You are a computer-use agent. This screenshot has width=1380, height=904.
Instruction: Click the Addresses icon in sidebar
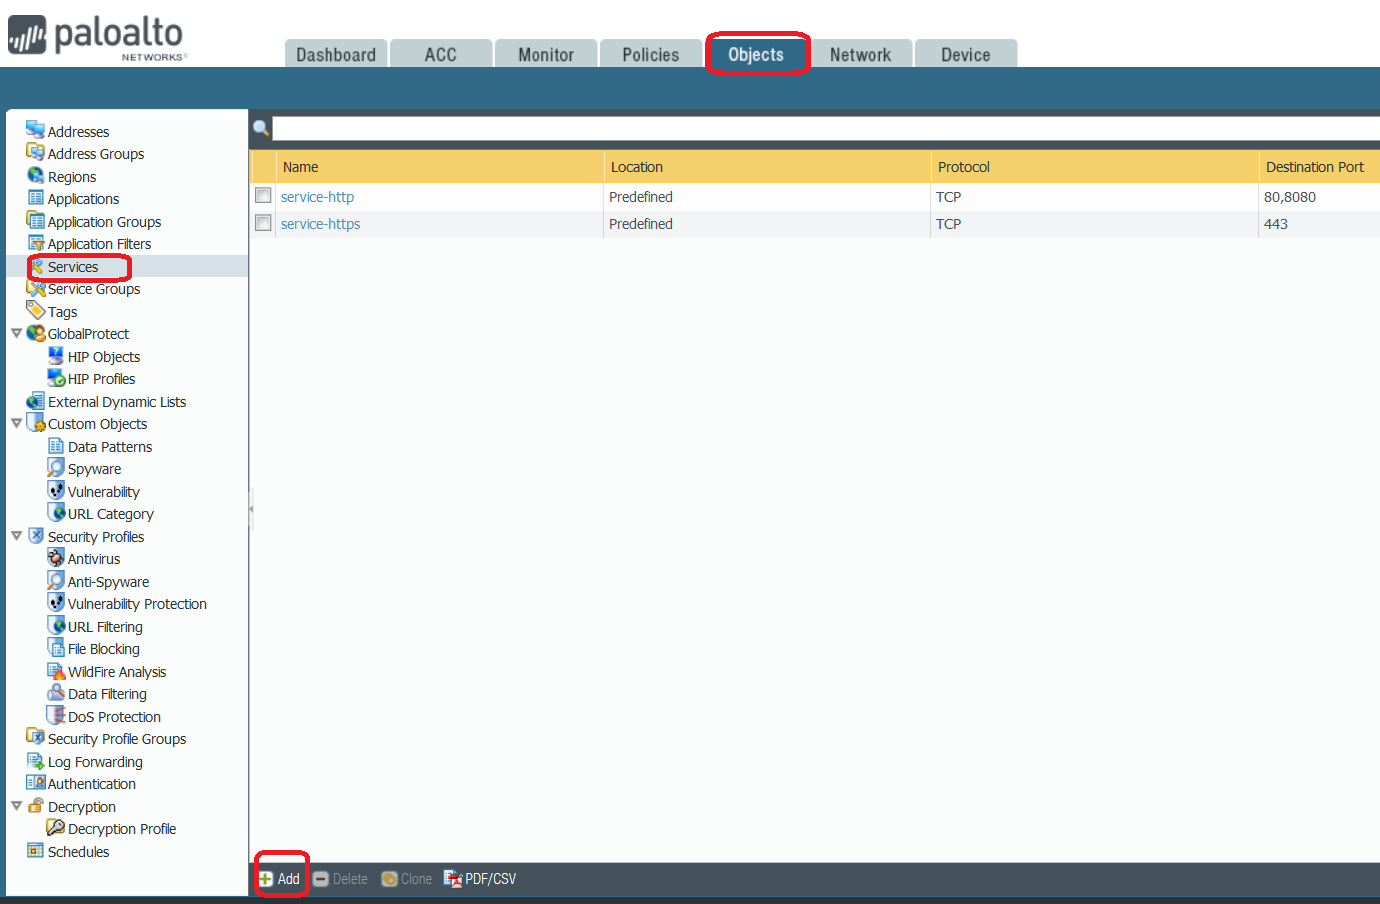(35, 130)
